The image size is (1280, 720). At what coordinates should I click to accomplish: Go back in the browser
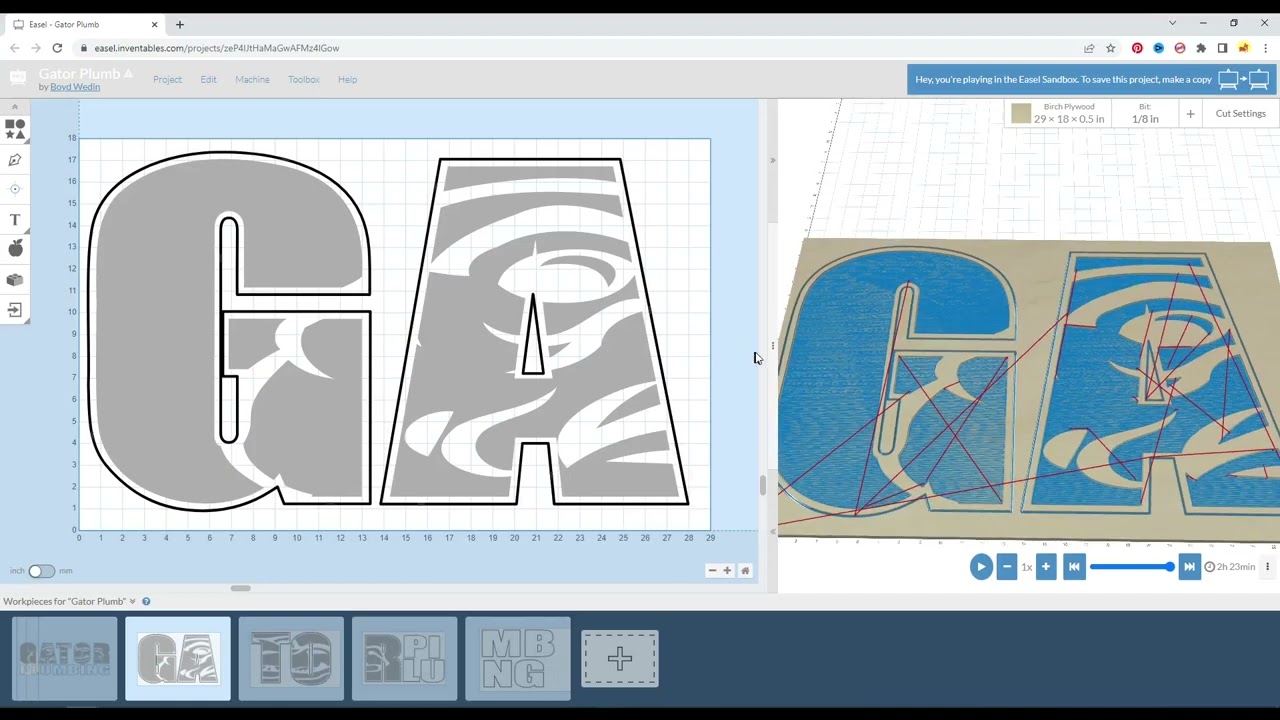(14, 48)
